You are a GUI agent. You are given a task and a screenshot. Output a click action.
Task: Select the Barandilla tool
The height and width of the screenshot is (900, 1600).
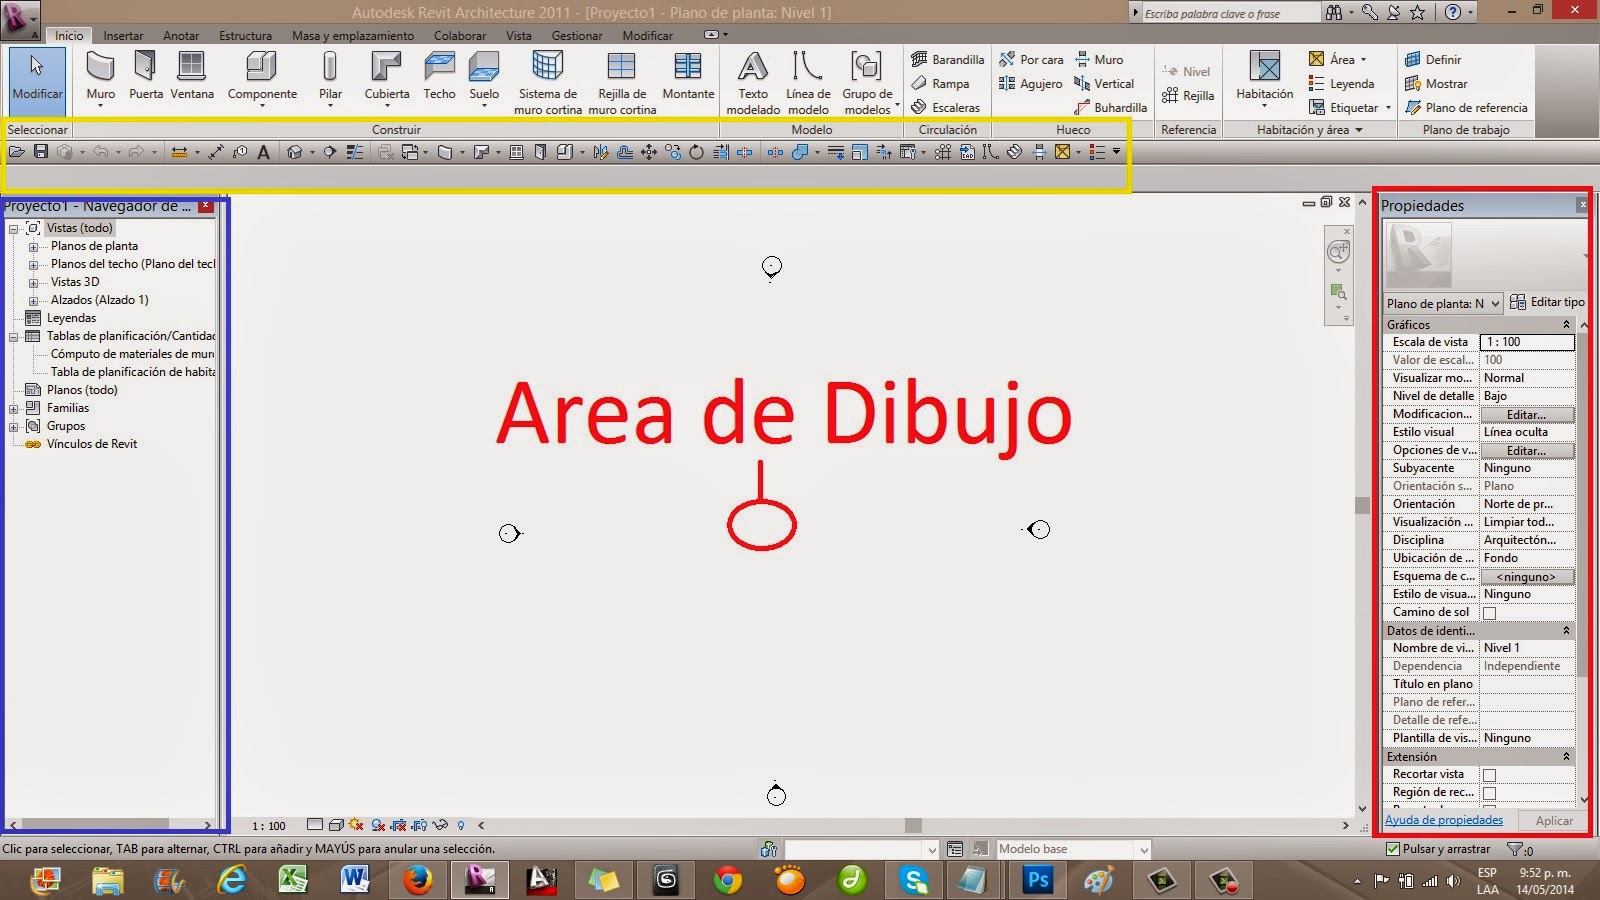coord(946,59)
